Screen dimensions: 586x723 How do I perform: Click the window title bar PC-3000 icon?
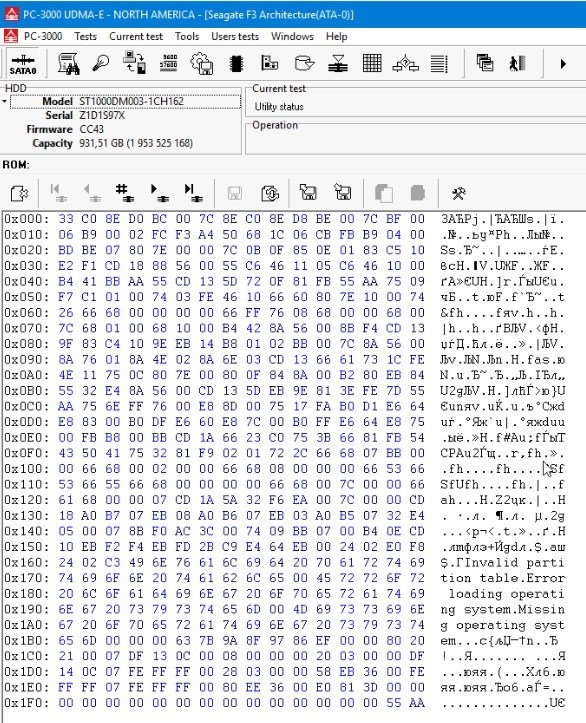pyautogui.click(x=11, y=14)
